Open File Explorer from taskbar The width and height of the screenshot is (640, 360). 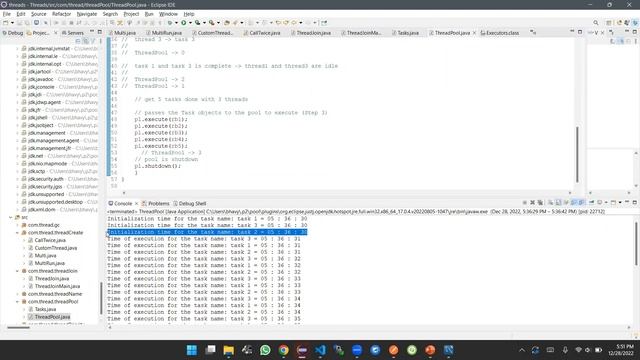[x=229, y=350]
